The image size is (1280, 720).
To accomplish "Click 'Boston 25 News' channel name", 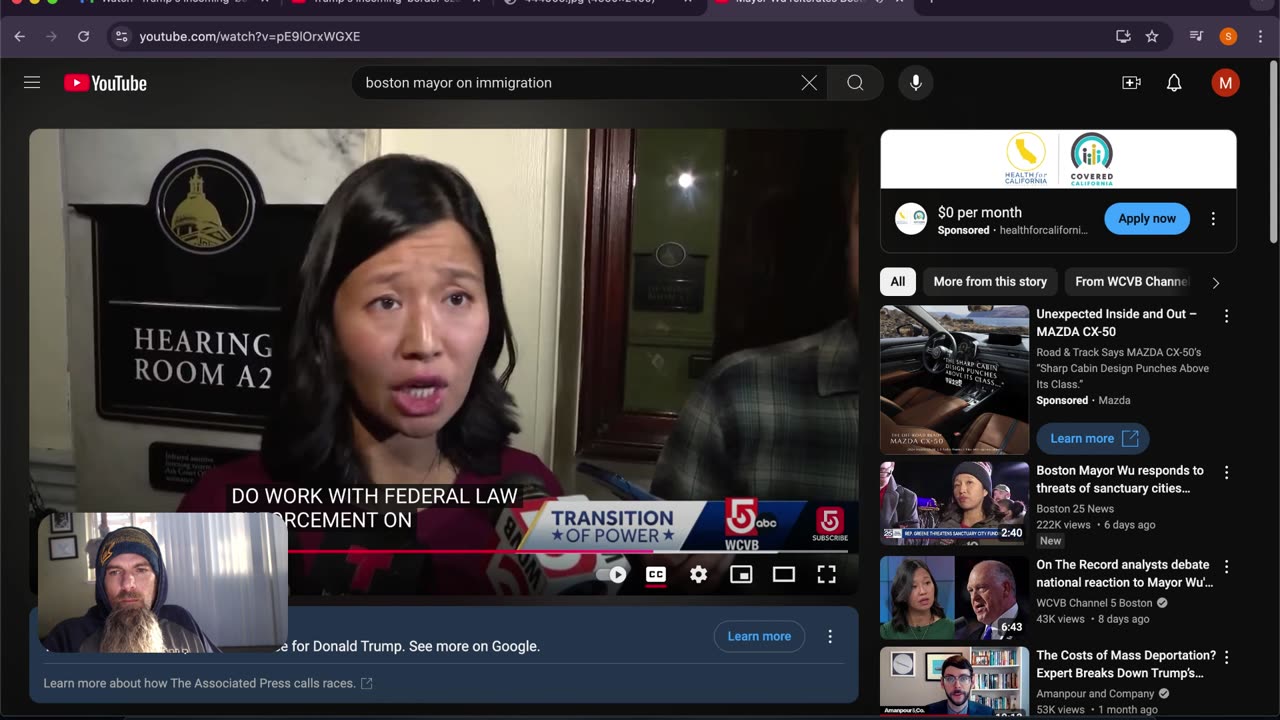I will 1075,508.
